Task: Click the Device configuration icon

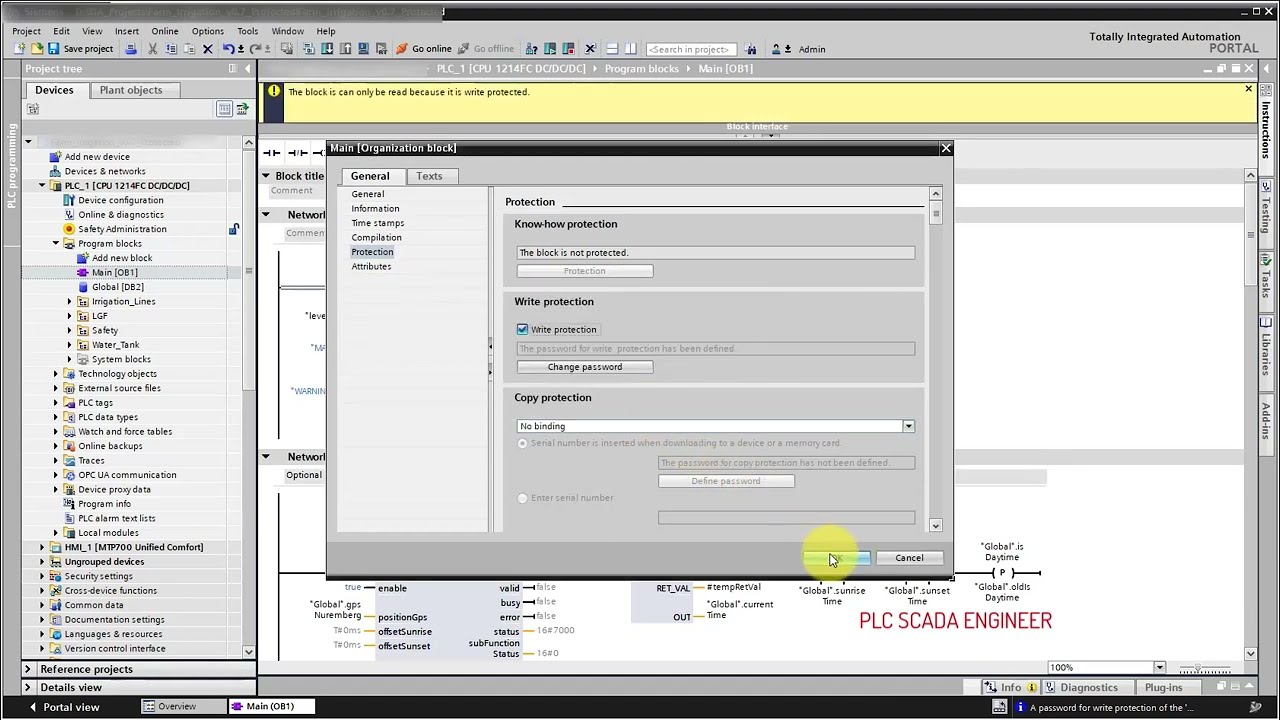Action: tap(69, 200)
